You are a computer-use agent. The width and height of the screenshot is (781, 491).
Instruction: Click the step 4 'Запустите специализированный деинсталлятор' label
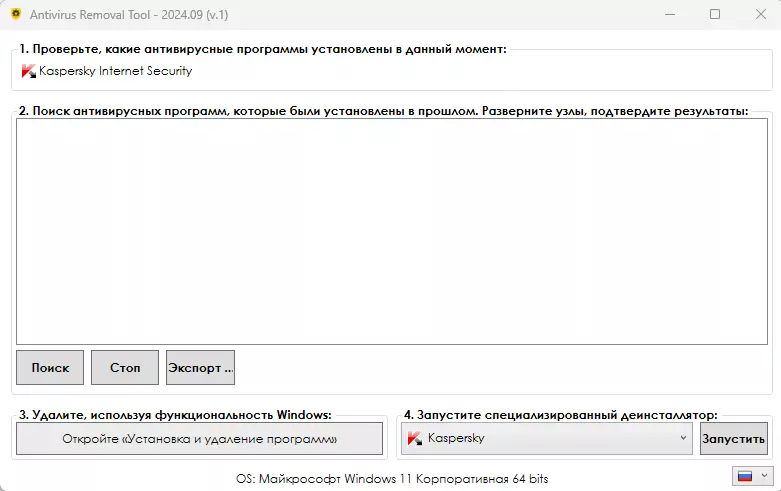pyautogui.click(x=560, y=414)
